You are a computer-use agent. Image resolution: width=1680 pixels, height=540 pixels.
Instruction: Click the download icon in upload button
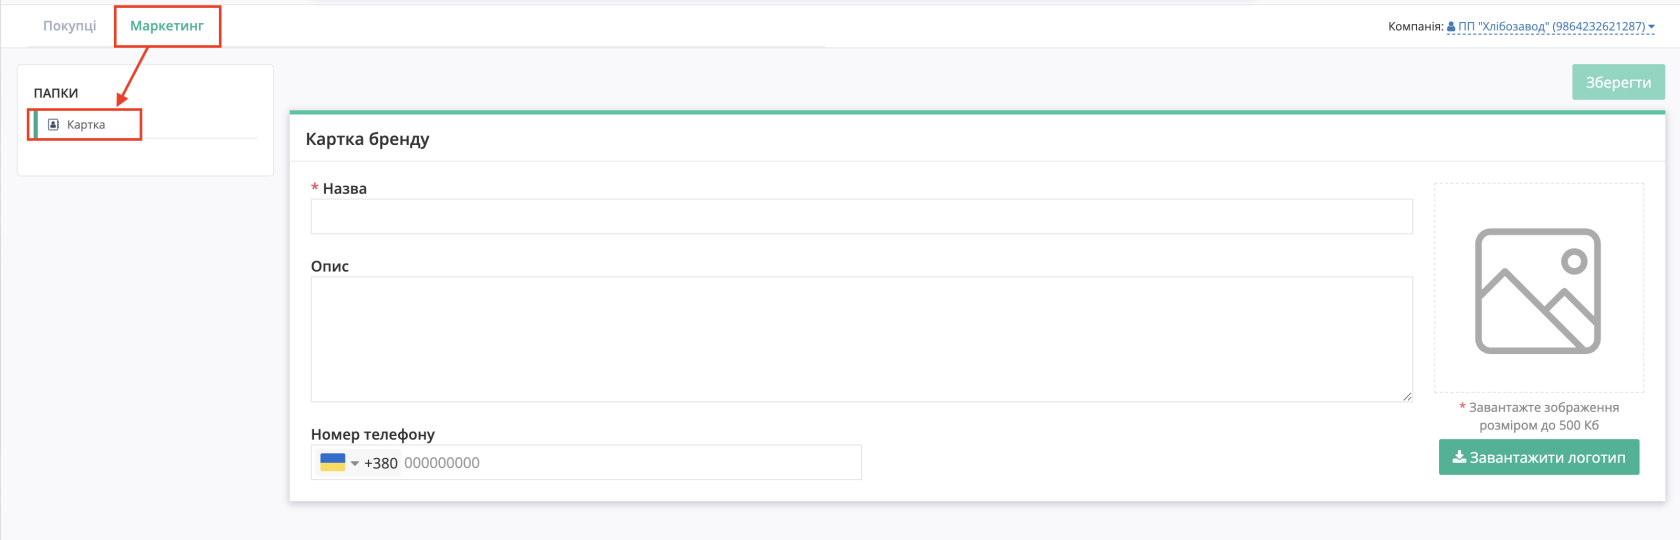click(x=1459, y=457)
